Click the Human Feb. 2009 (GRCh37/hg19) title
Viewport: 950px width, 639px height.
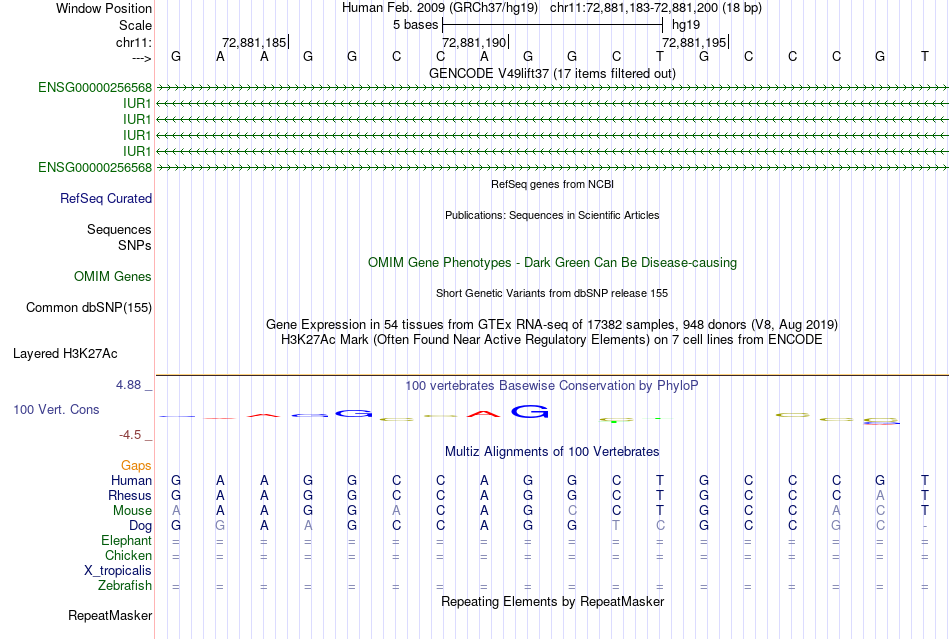440,8
